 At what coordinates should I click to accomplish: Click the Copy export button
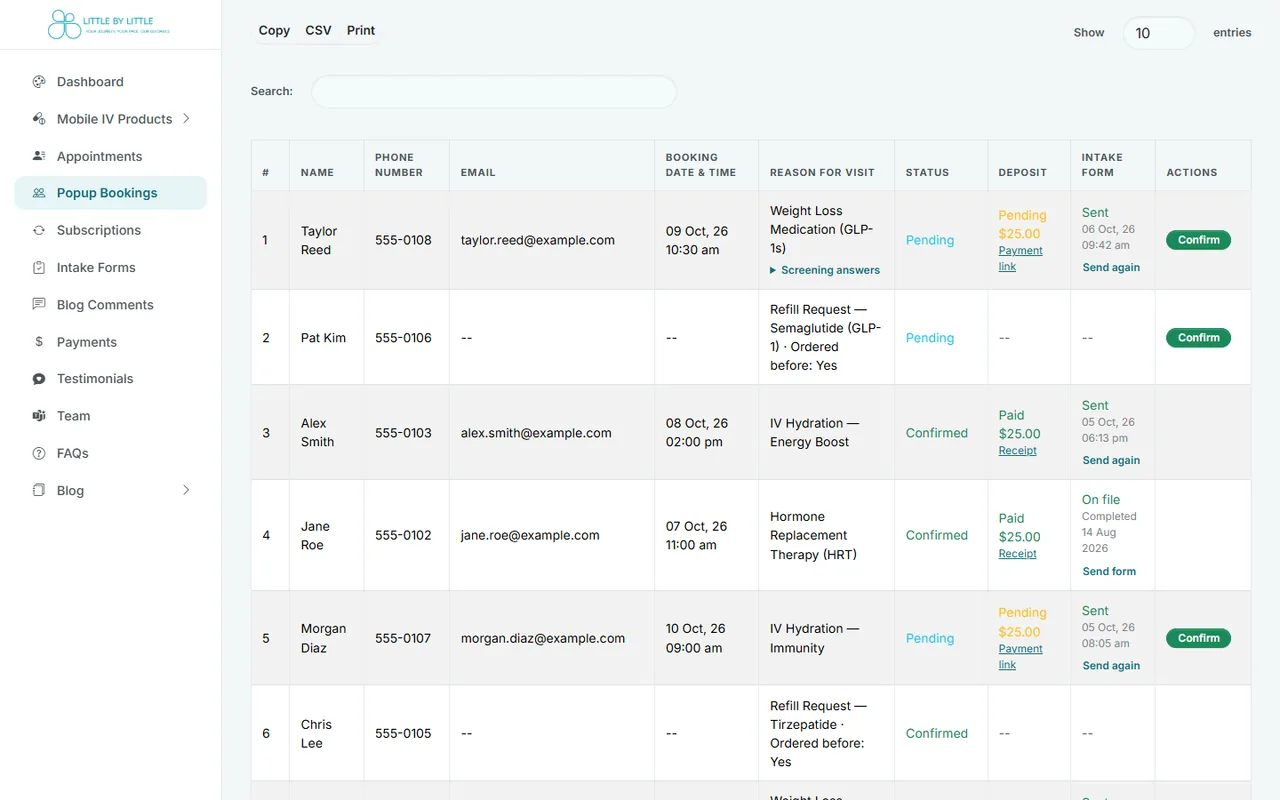click(274, 30)
